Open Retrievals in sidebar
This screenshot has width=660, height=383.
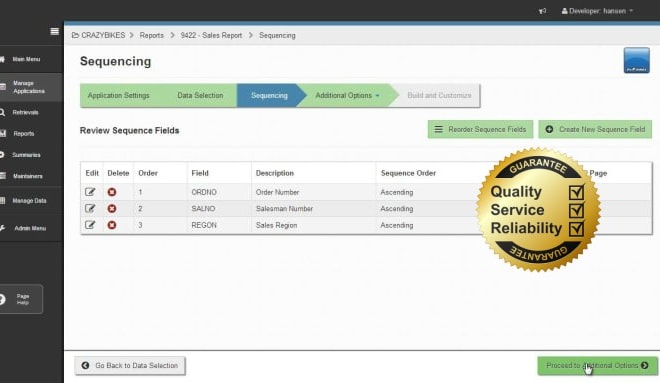point(25,112)
